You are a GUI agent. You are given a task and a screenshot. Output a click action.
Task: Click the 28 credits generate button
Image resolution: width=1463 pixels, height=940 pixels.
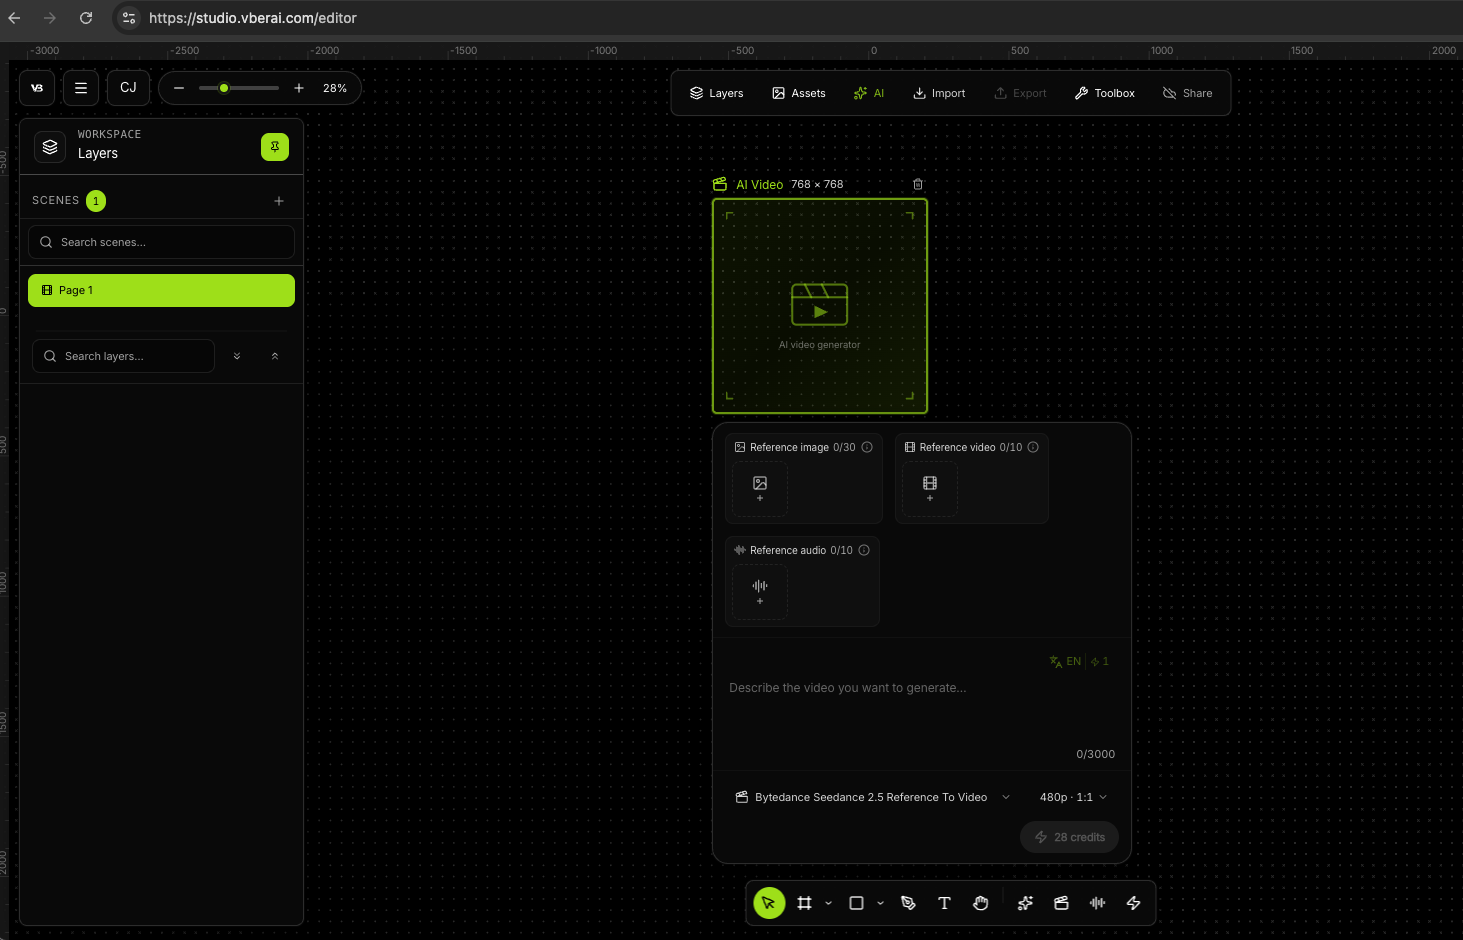coord(1069,837)
